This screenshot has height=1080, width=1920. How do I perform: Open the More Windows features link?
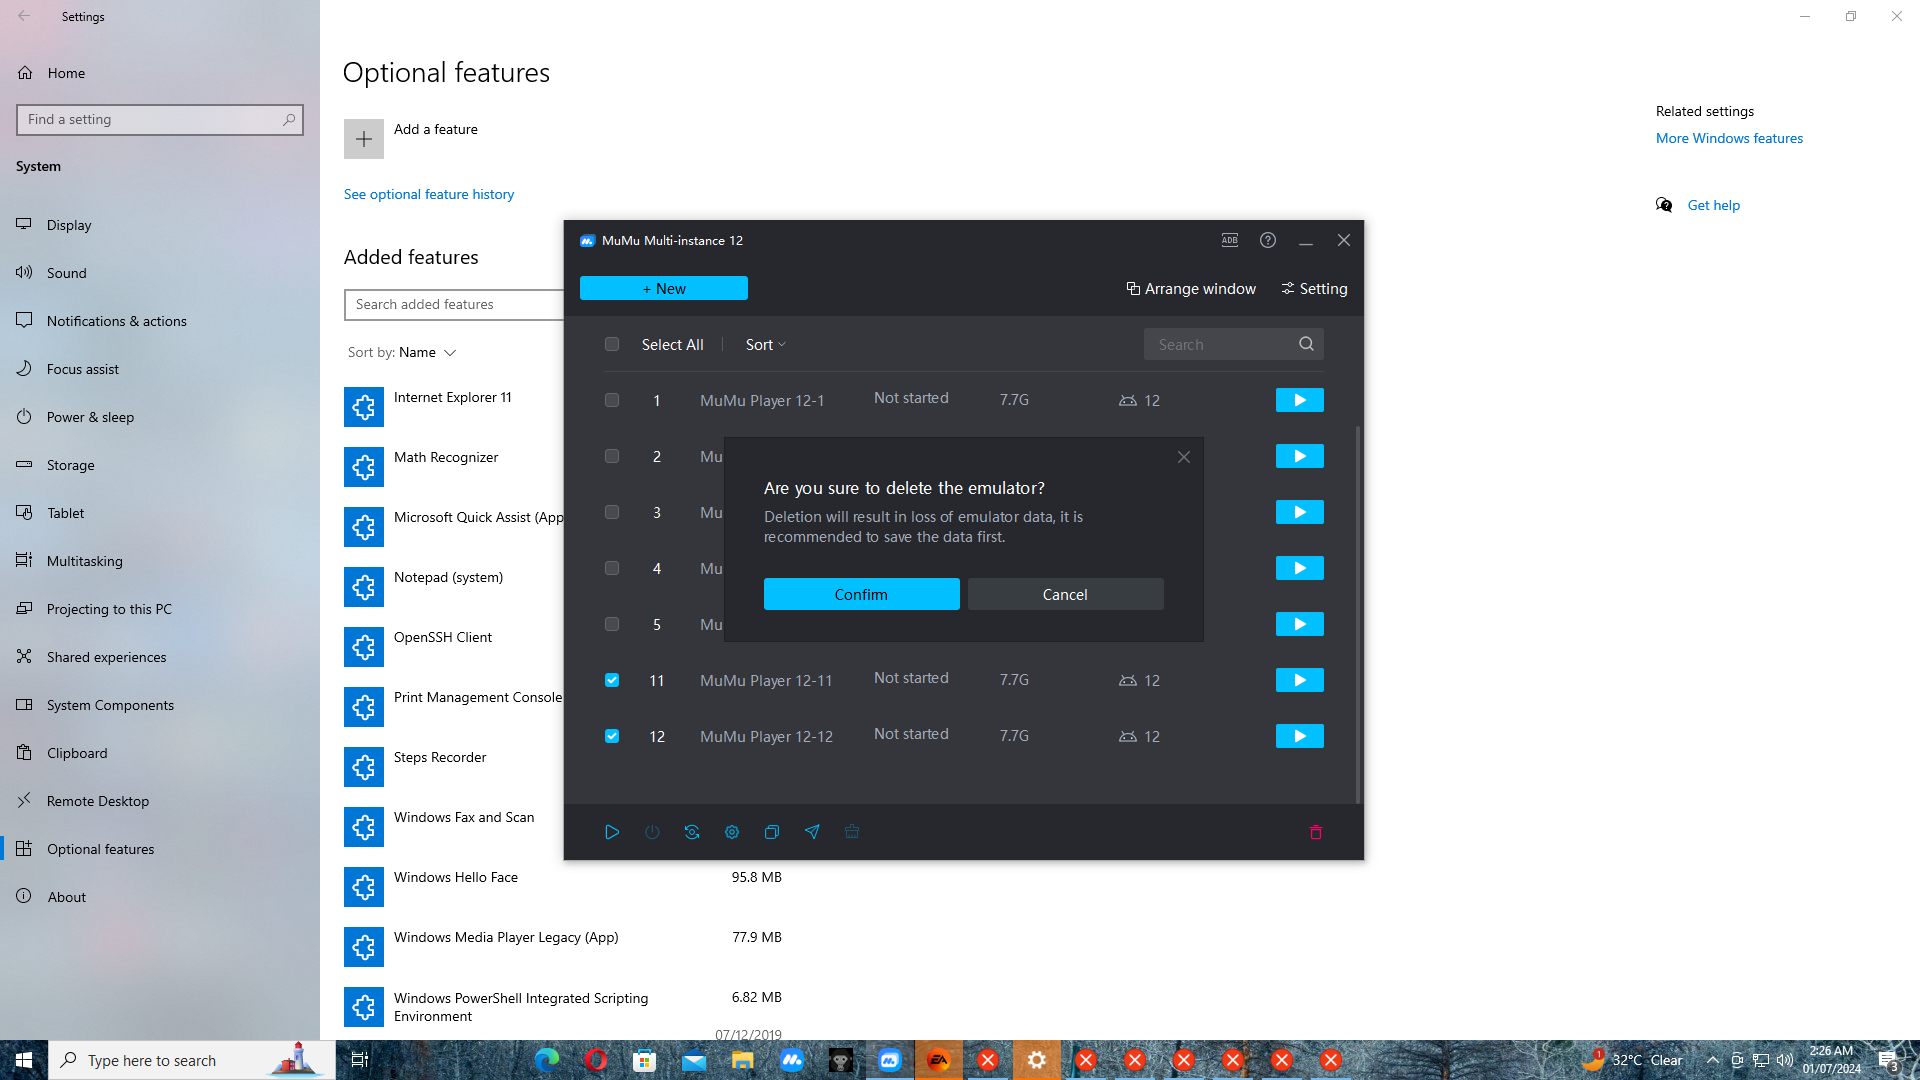pos(1729,138)
